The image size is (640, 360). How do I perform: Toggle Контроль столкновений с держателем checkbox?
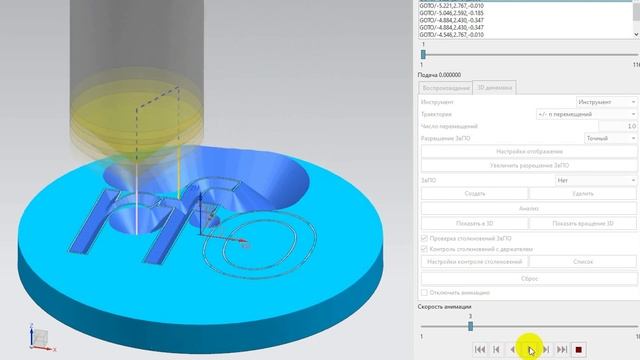coord(424,249)
